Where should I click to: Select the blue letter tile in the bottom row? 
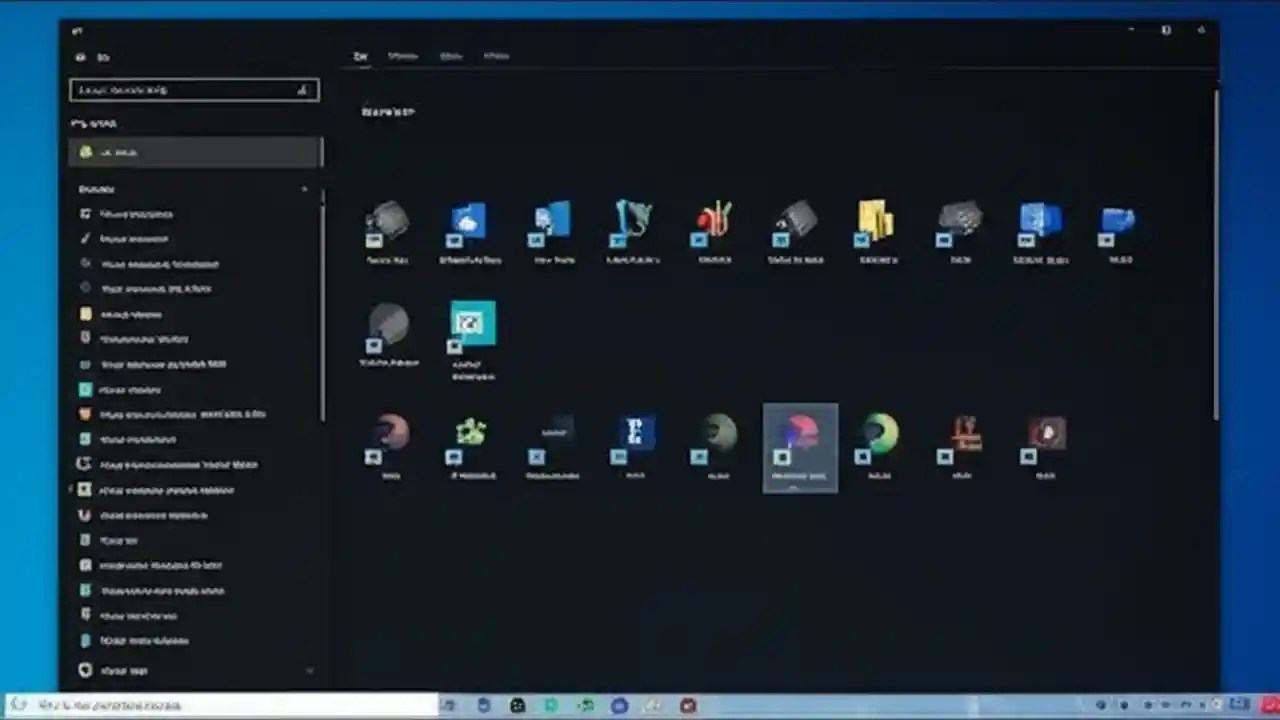coord(633,433)
